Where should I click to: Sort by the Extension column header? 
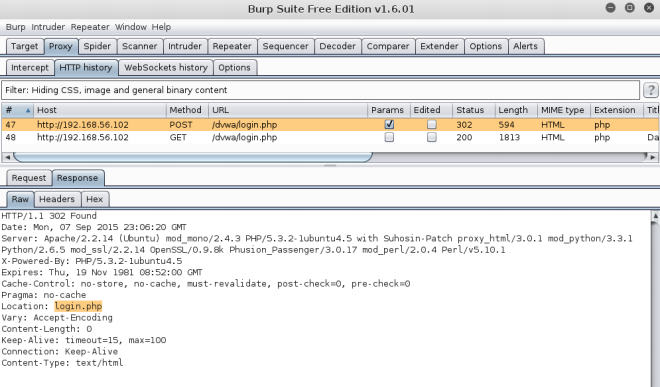[617, 110]
